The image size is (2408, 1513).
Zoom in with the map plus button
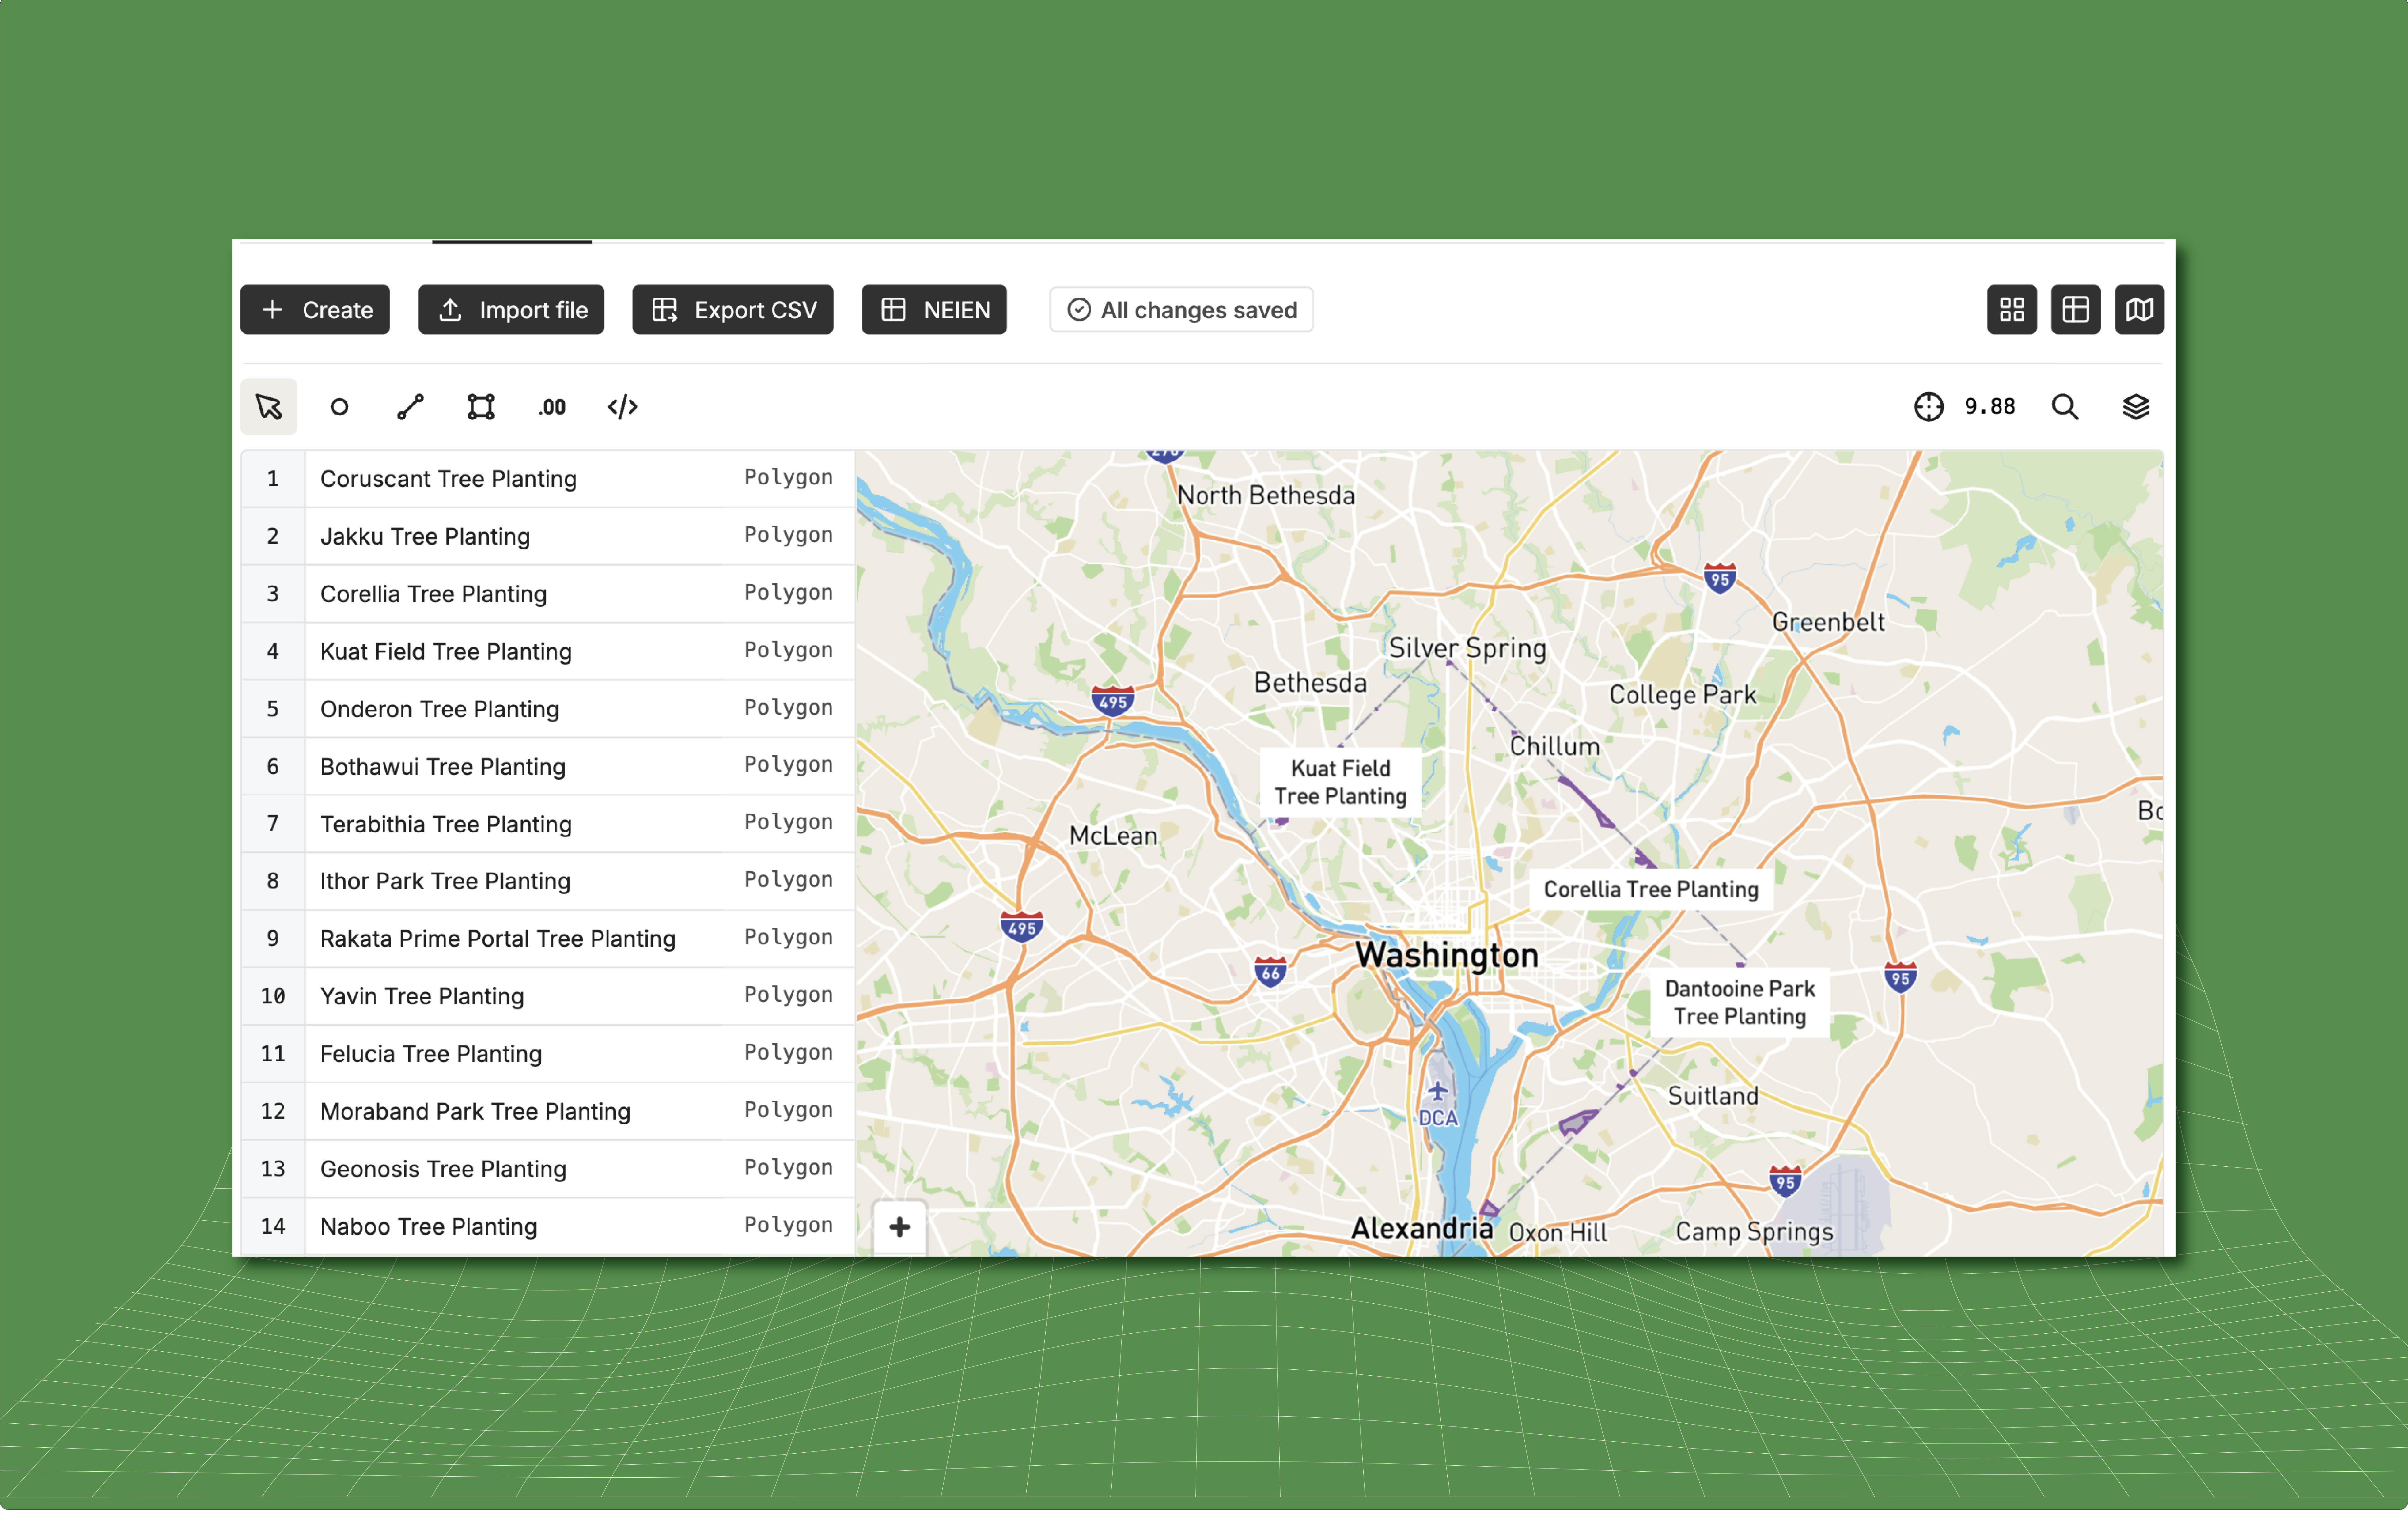900,1227
